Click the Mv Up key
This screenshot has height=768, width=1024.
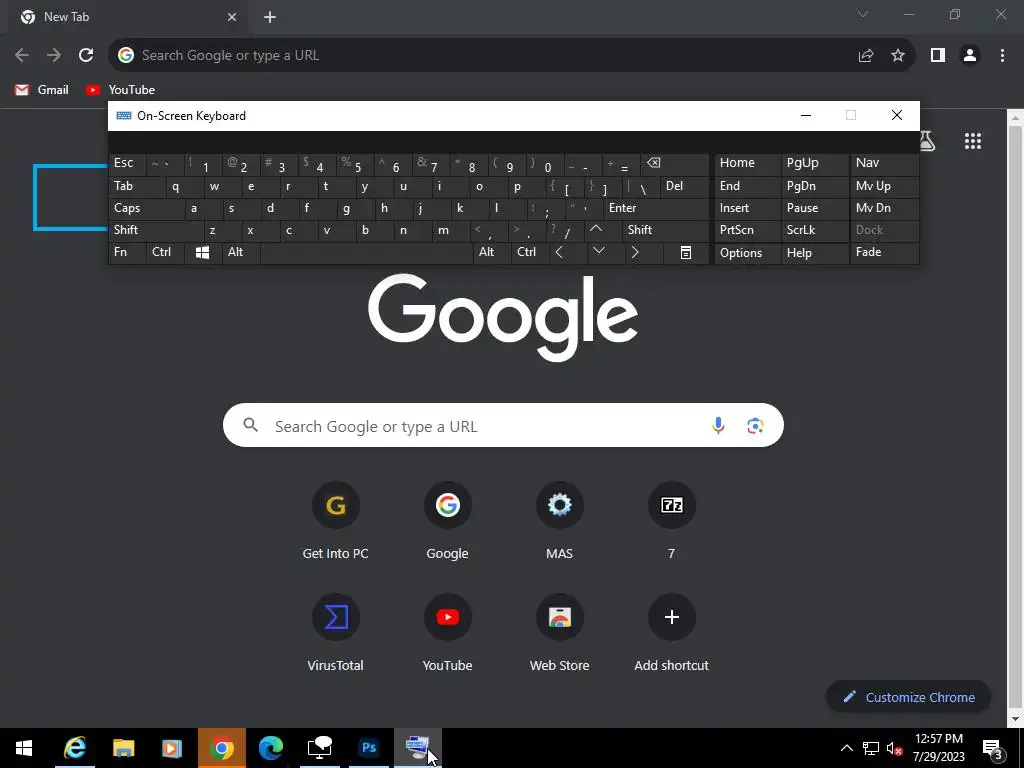point(884,187)
